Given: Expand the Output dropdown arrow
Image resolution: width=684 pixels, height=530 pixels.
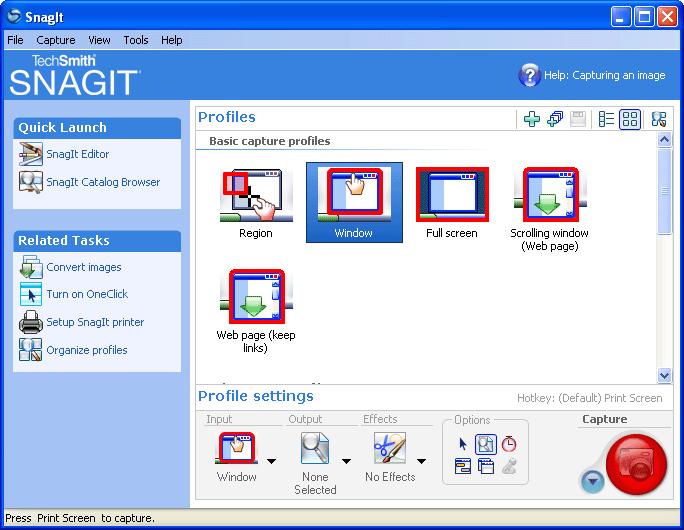Looking at the screenshot, I should (x=346, y=461).
